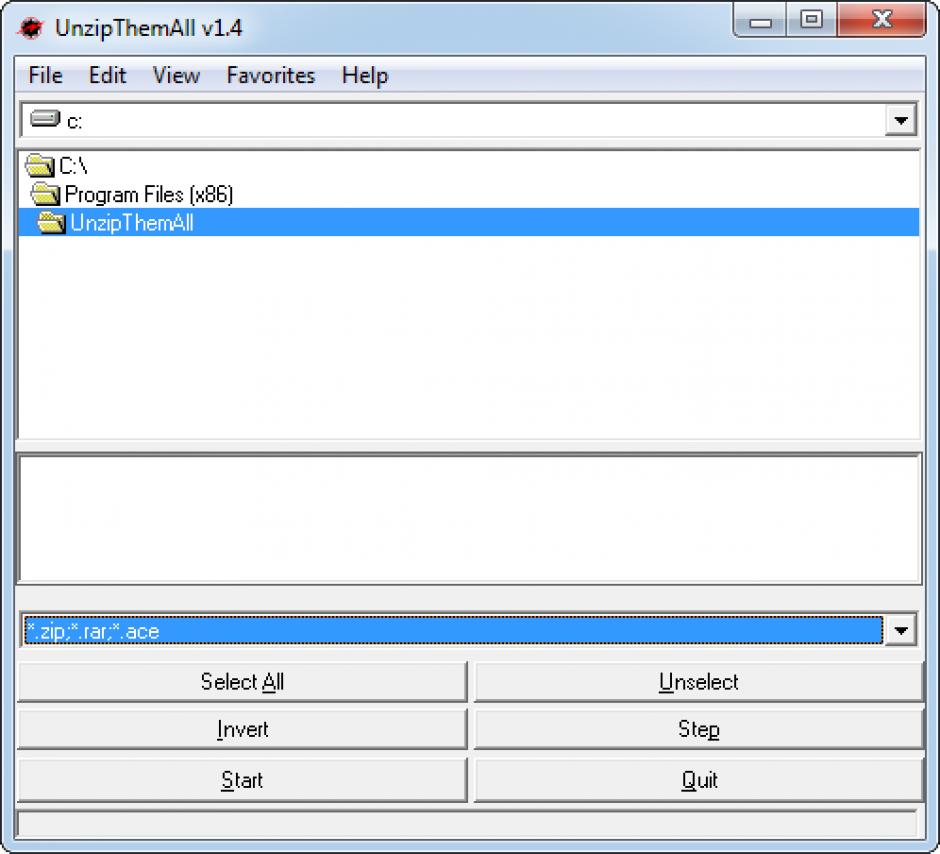This screenshot has width=940, height=854.
Task: Click the *.zip;*.rar;*.ace filter field
Action: point(453,630)
